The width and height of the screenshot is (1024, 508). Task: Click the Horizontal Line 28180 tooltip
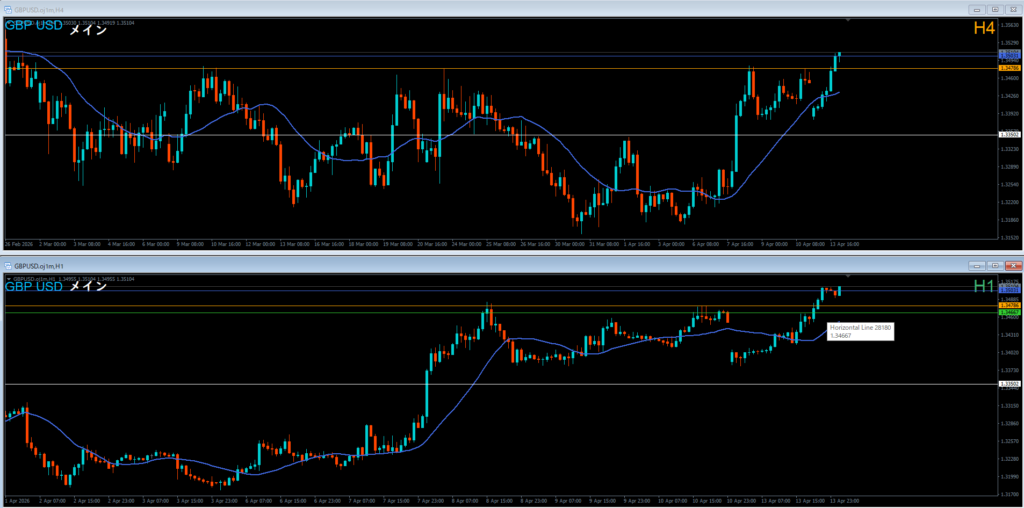point(860,331)
